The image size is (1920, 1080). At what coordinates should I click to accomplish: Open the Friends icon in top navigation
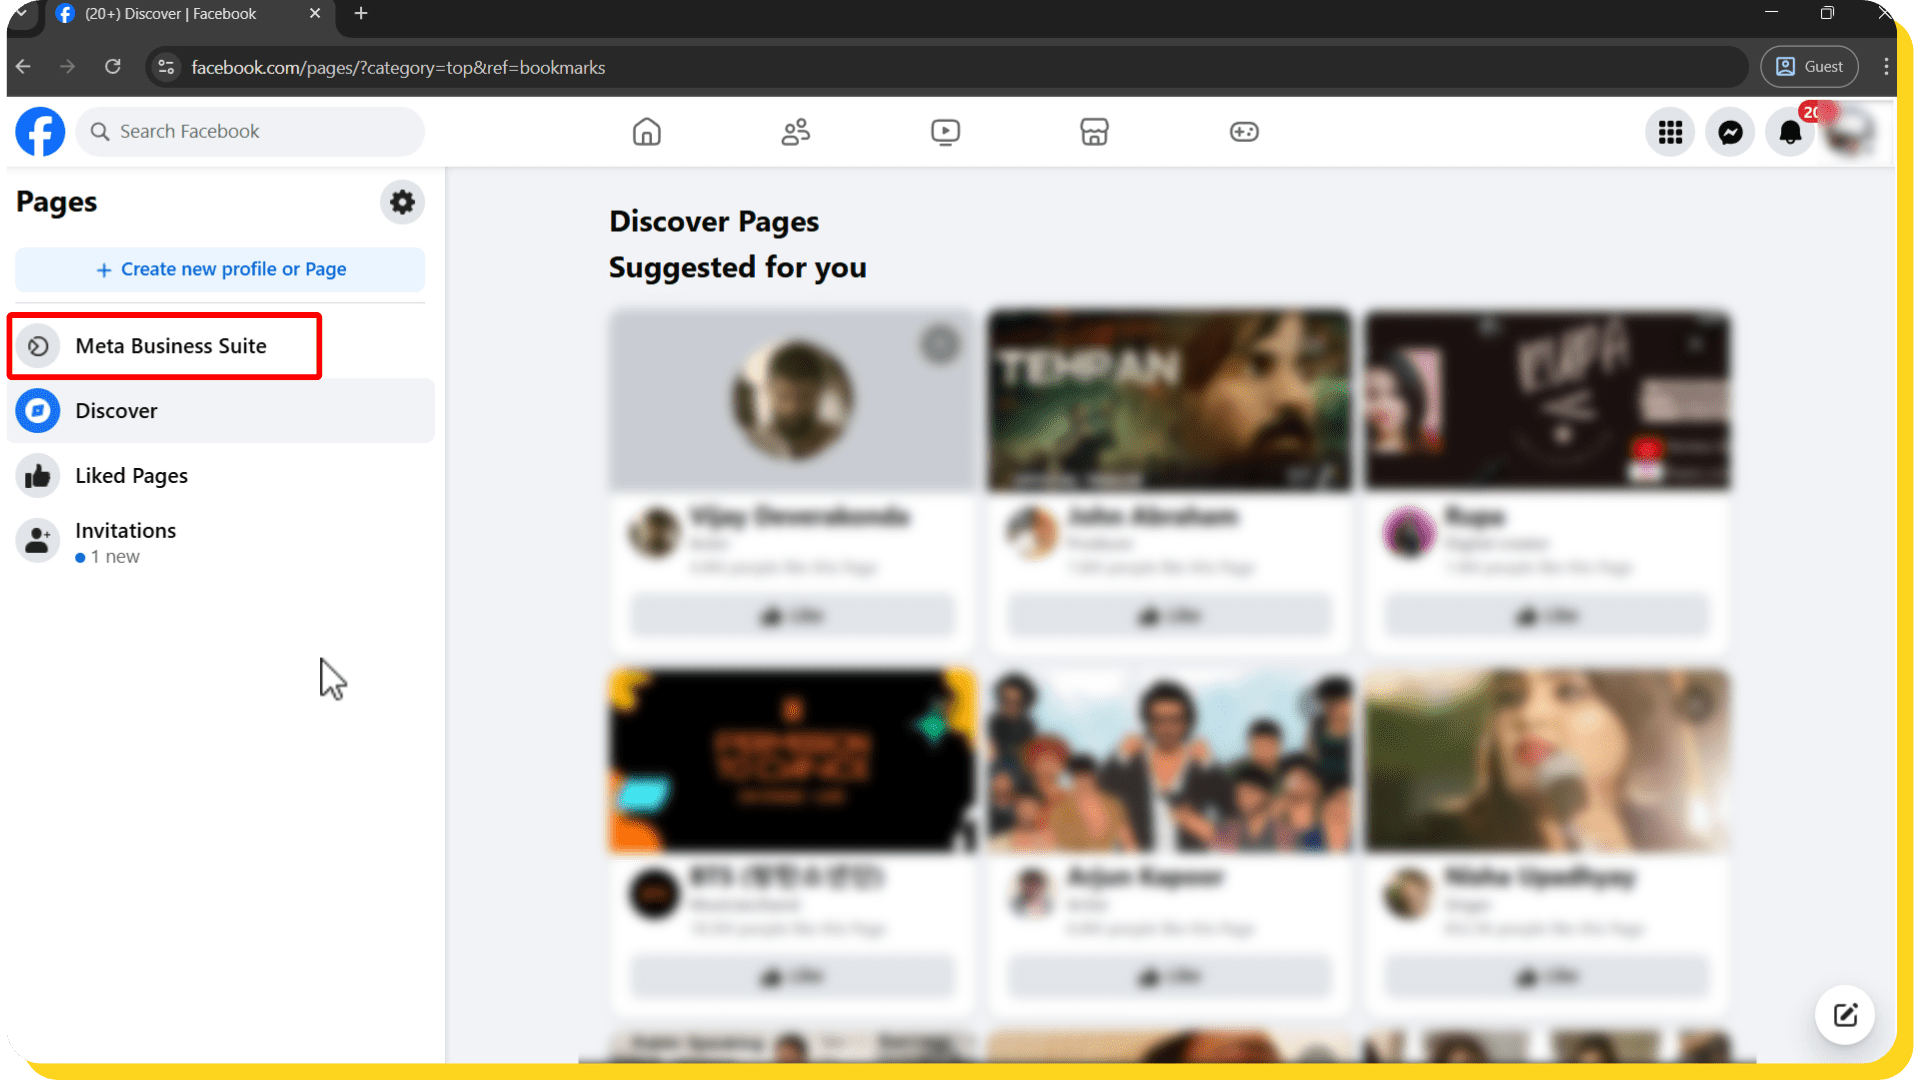(x=795, y=132)
